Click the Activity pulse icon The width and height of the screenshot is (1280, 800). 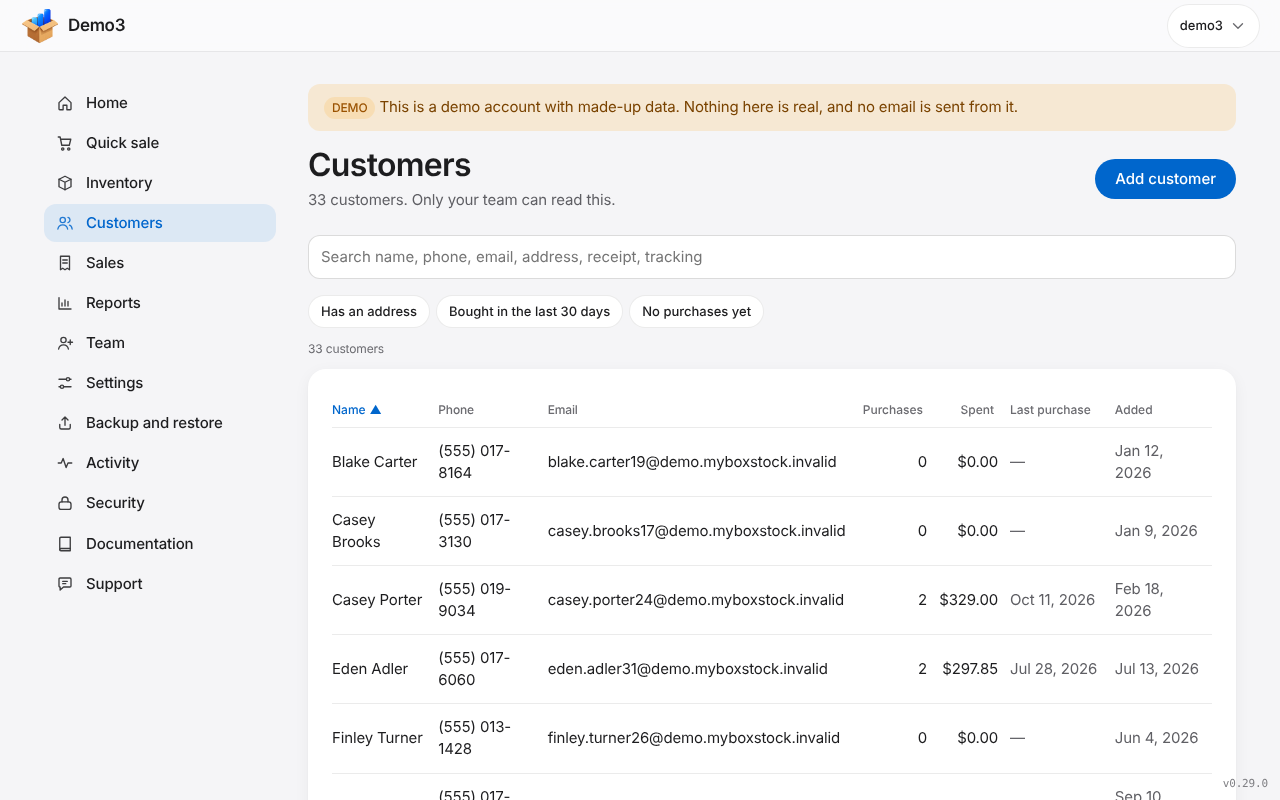point(65,463)
